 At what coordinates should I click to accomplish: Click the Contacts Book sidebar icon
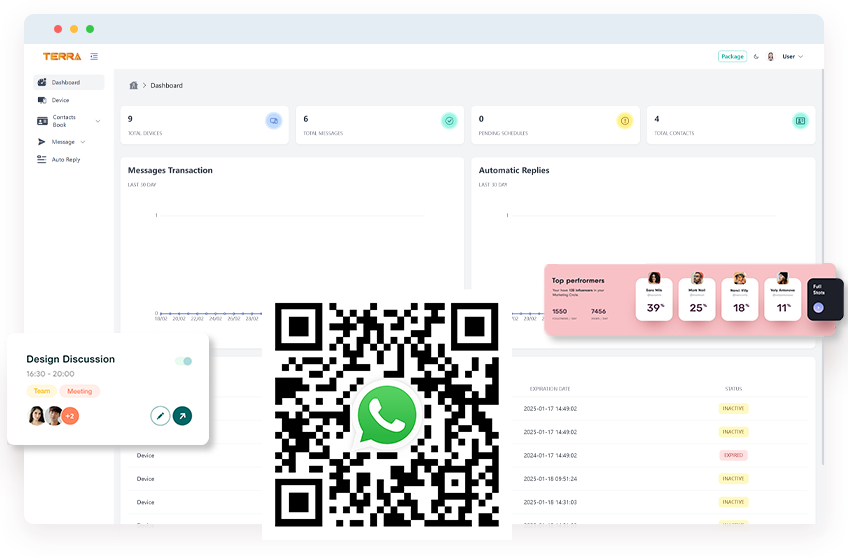(42, 121)
